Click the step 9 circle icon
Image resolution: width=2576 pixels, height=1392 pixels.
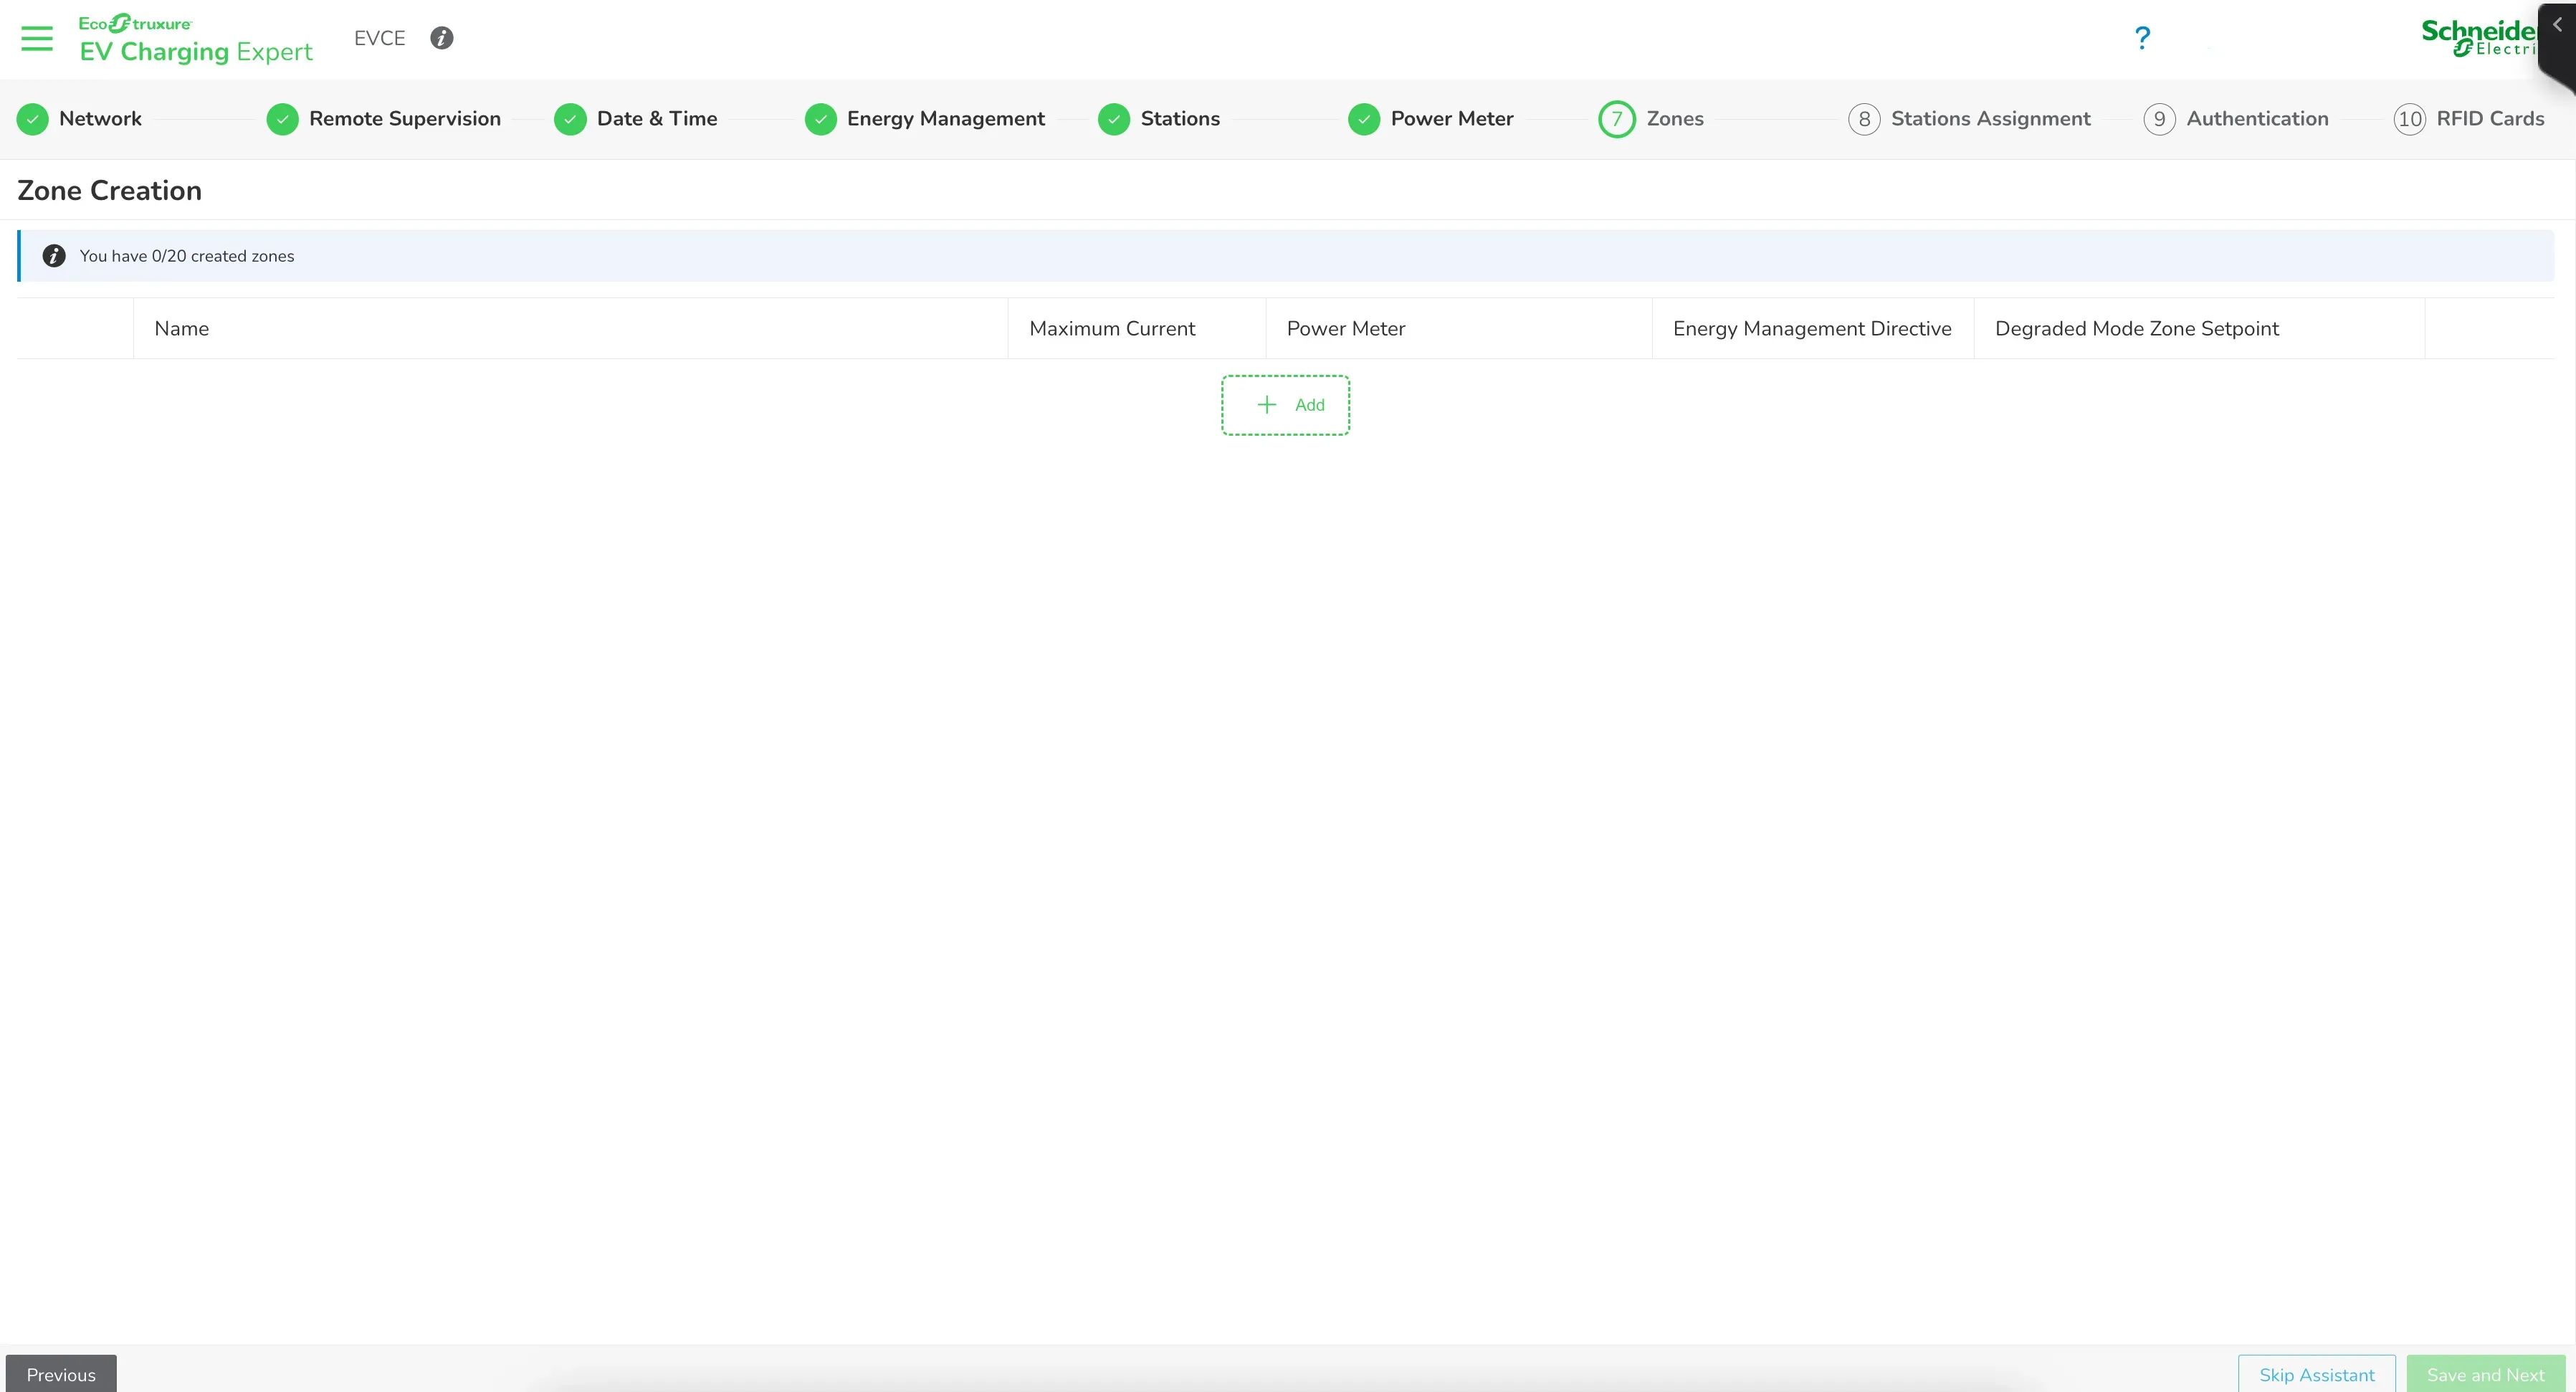[2159, 119]
